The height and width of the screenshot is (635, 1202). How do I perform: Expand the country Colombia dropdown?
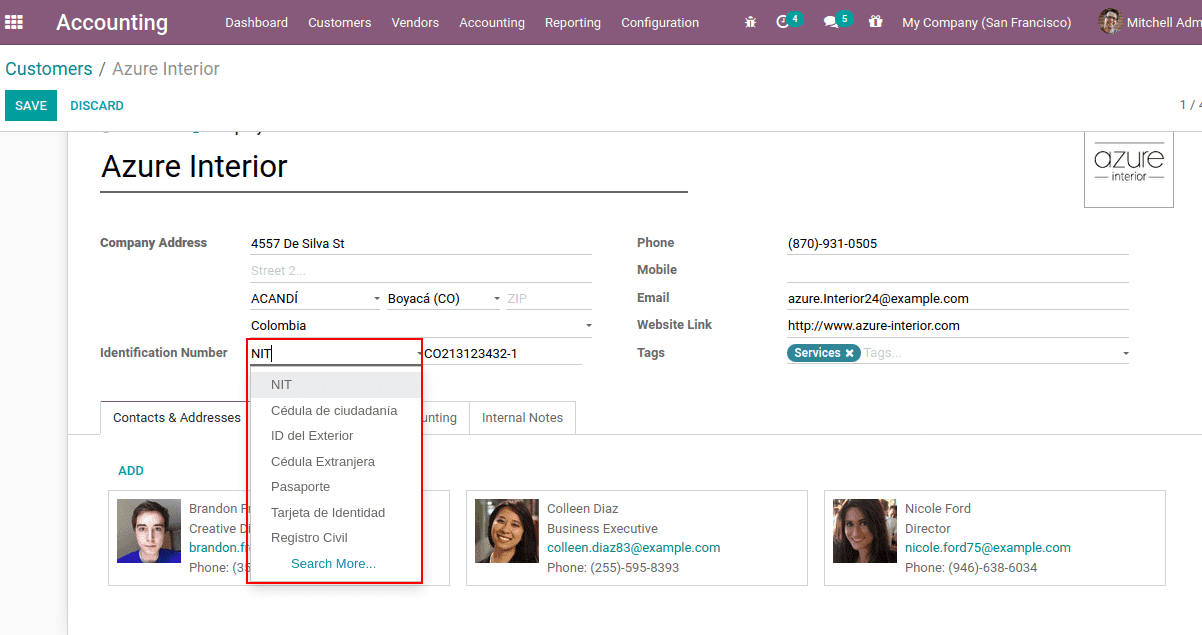(588, 326)
